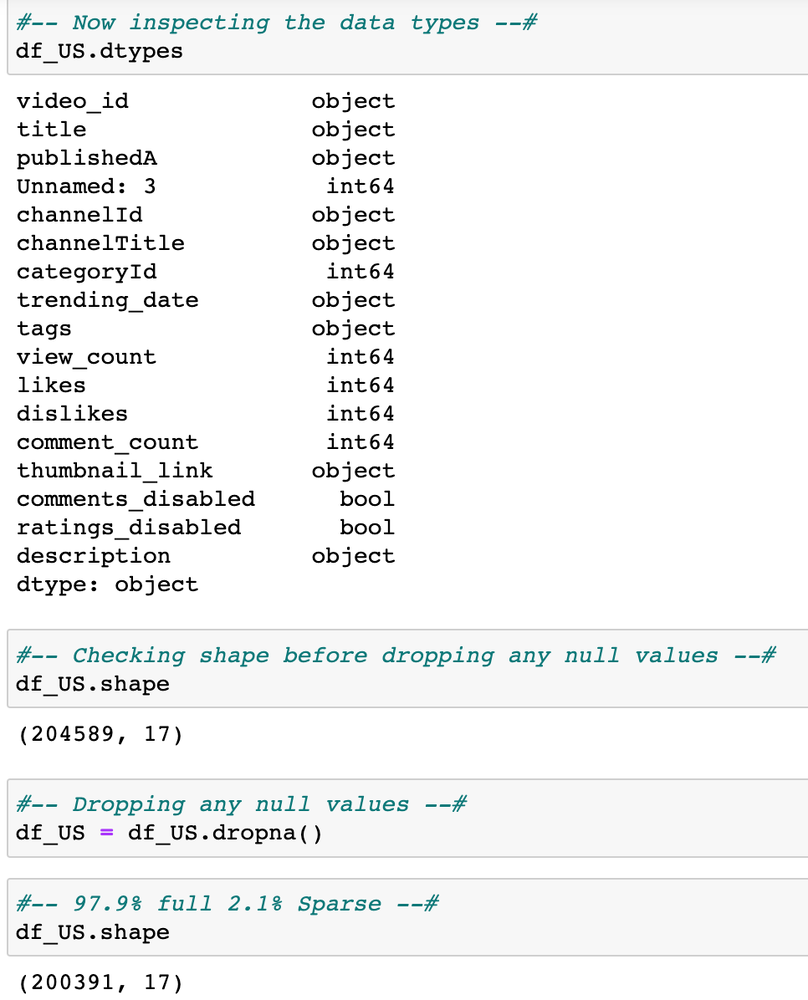Screen dimensions: 808x1000
Task: Click the description row in dtypes output
Action: point(93,556)
